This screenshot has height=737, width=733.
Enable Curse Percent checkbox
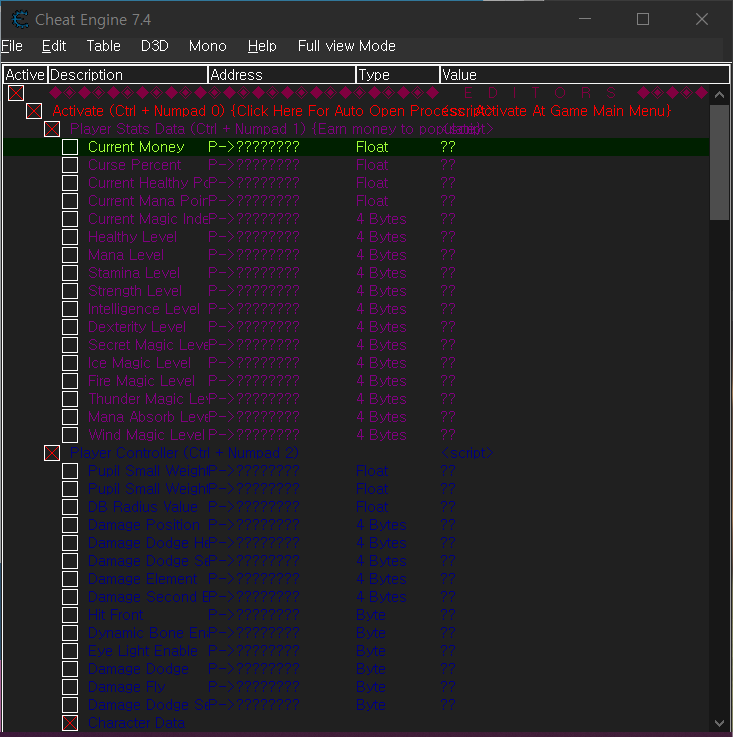pyautogui.click(x=70, y=165)
